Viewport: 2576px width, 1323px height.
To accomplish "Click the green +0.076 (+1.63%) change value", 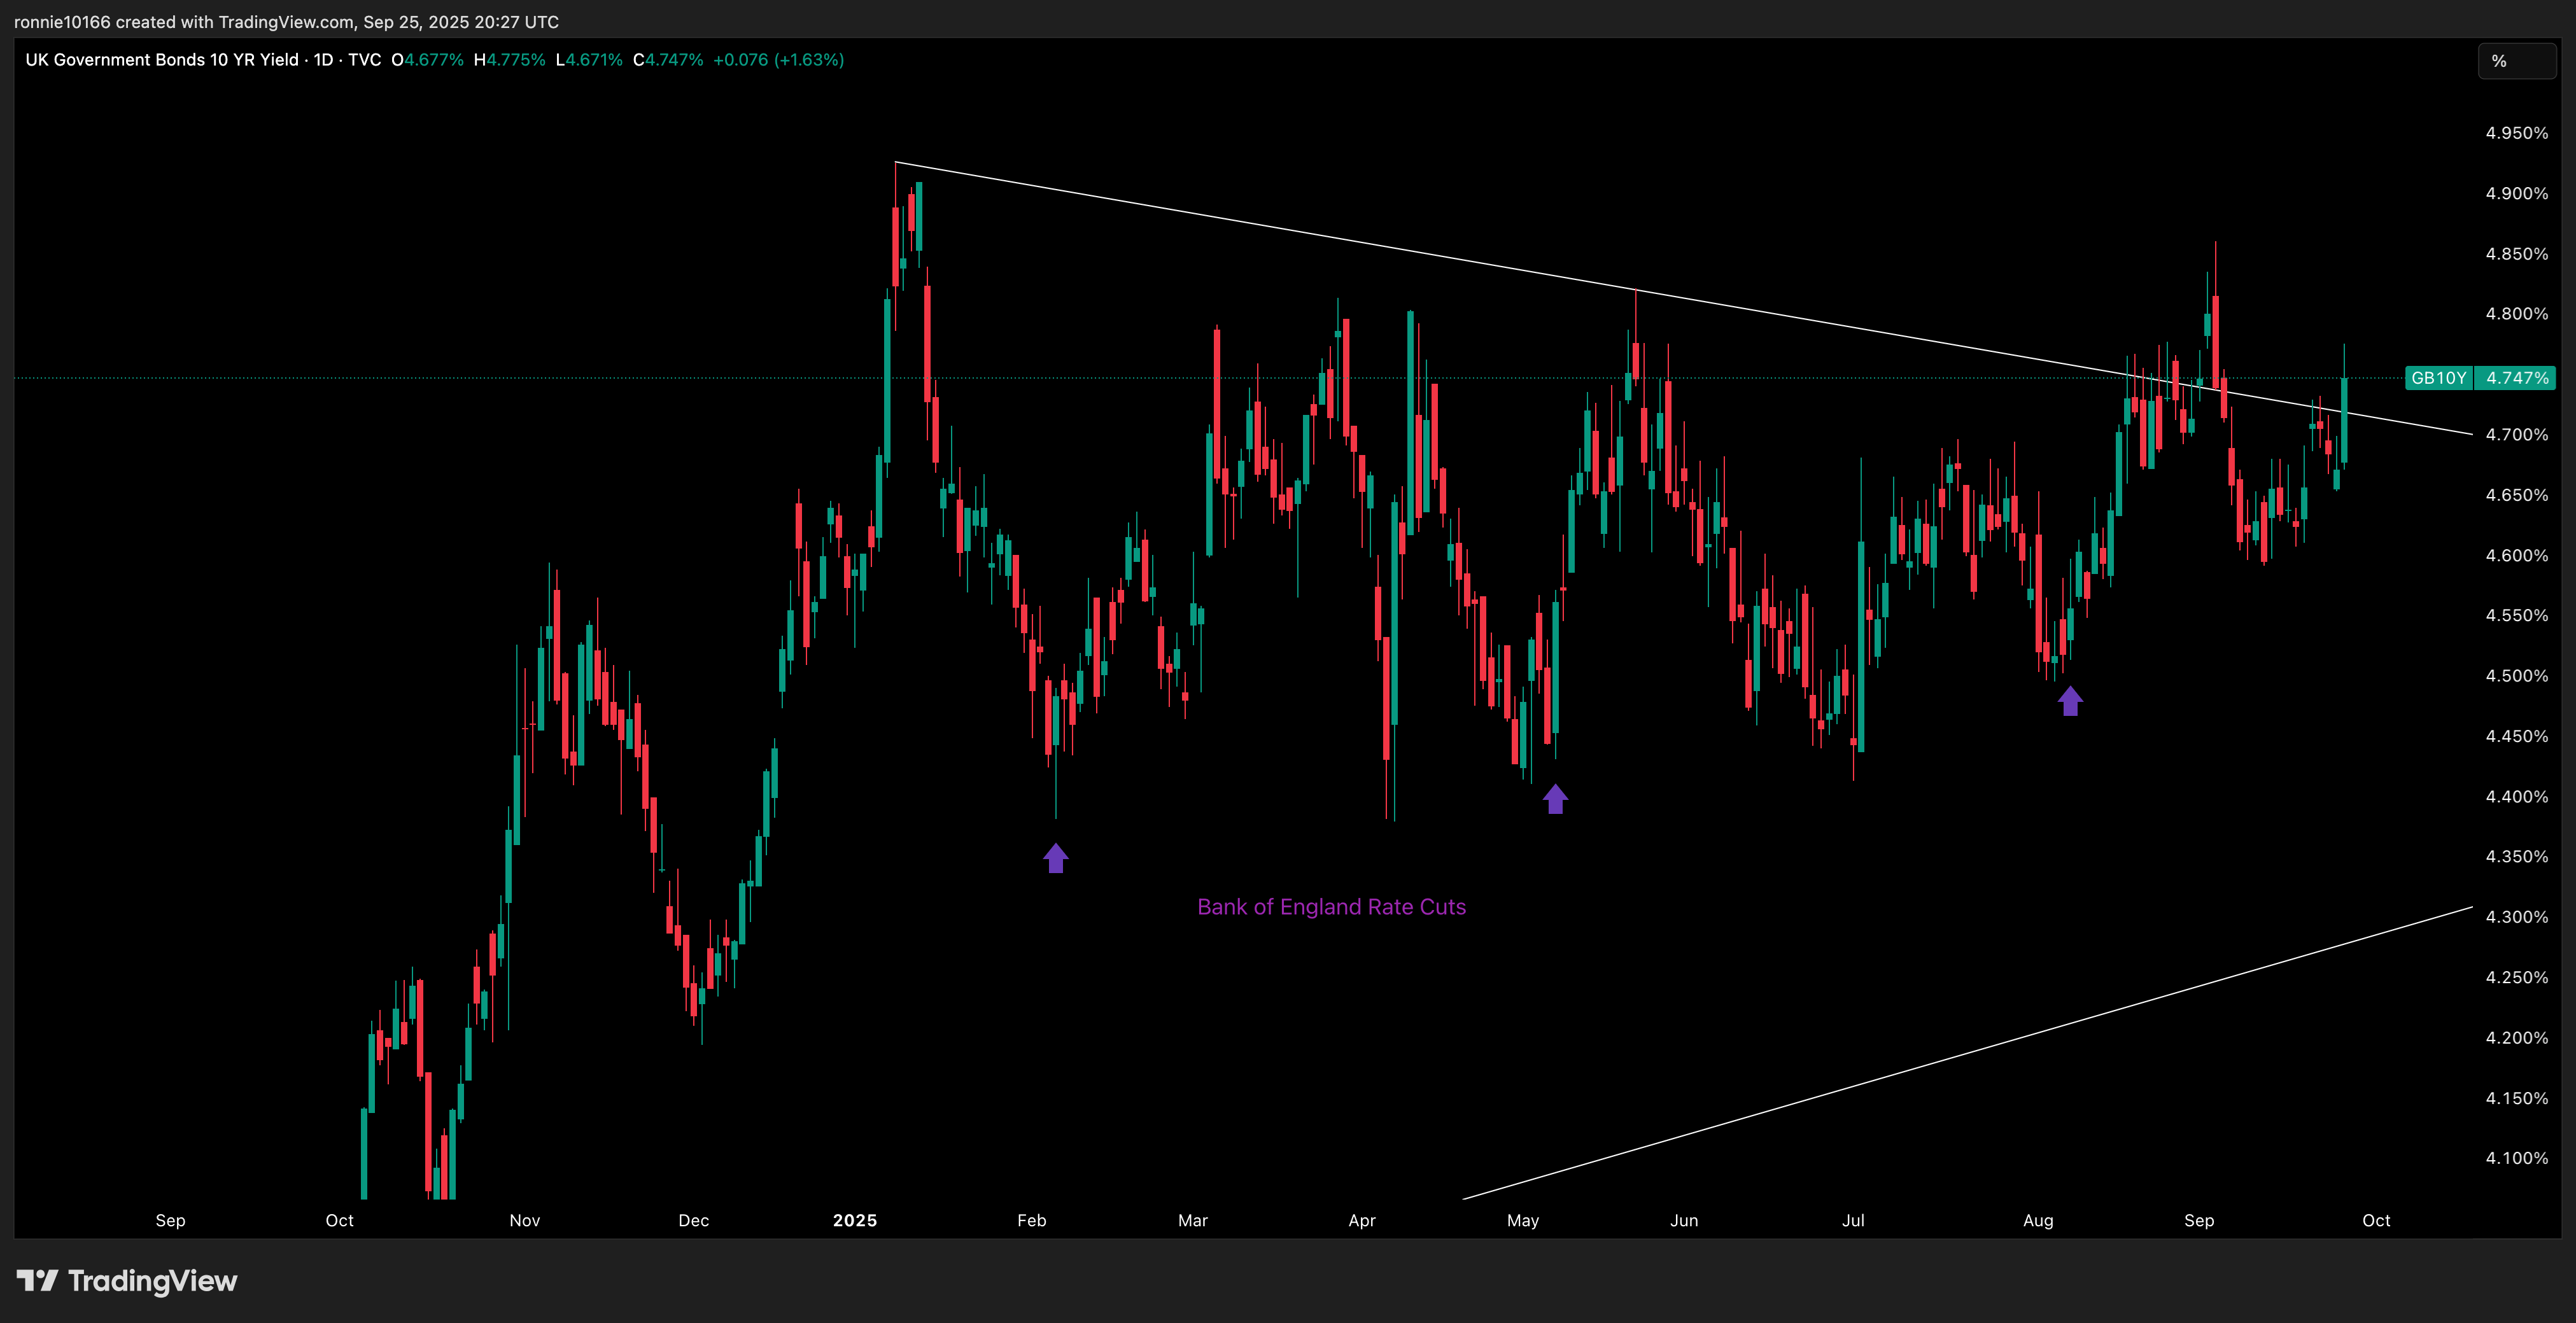I will 778,60.
